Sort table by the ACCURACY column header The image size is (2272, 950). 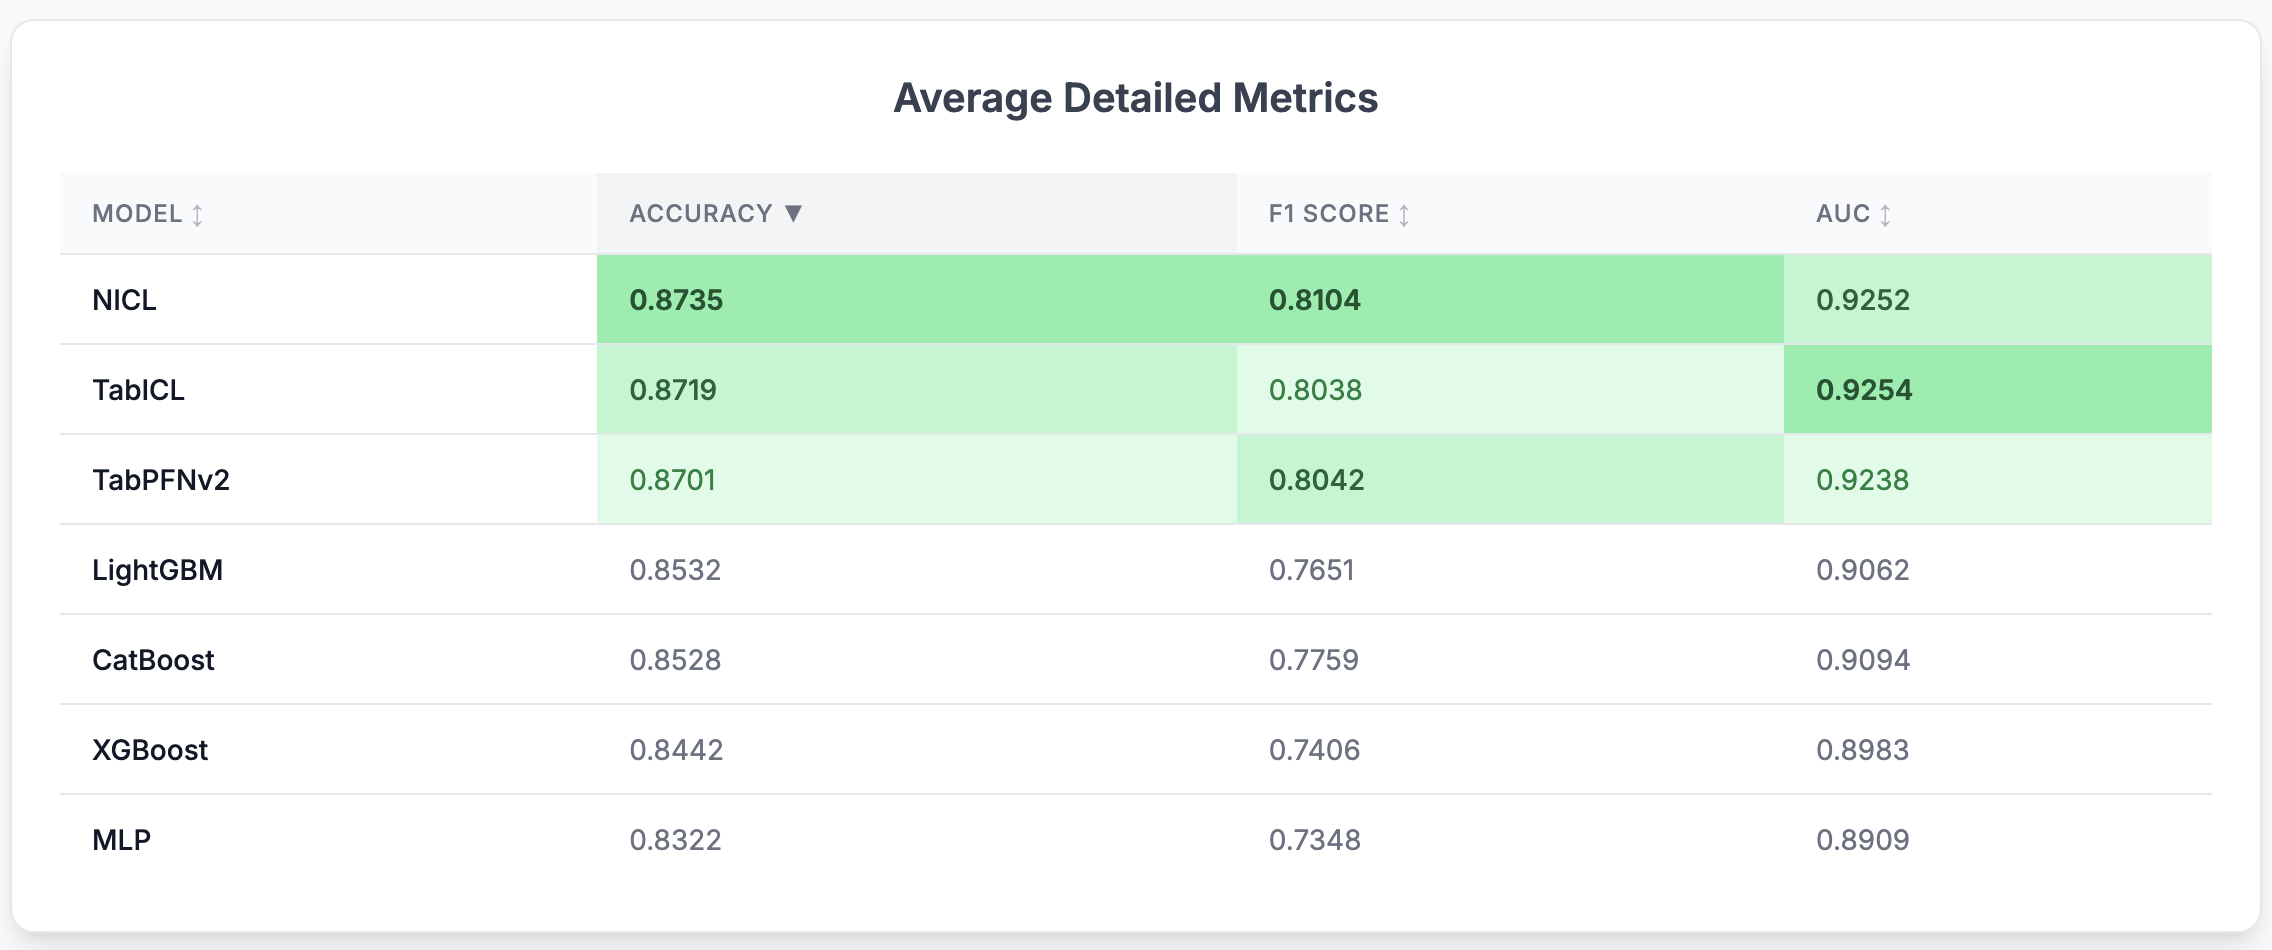coord(916,214)
